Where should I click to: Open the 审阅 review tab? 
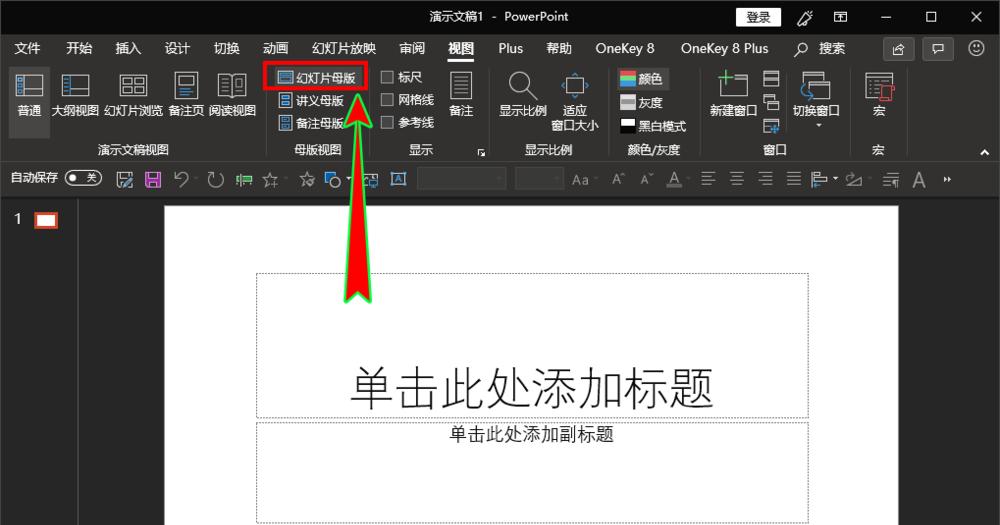tap(412, 48)
